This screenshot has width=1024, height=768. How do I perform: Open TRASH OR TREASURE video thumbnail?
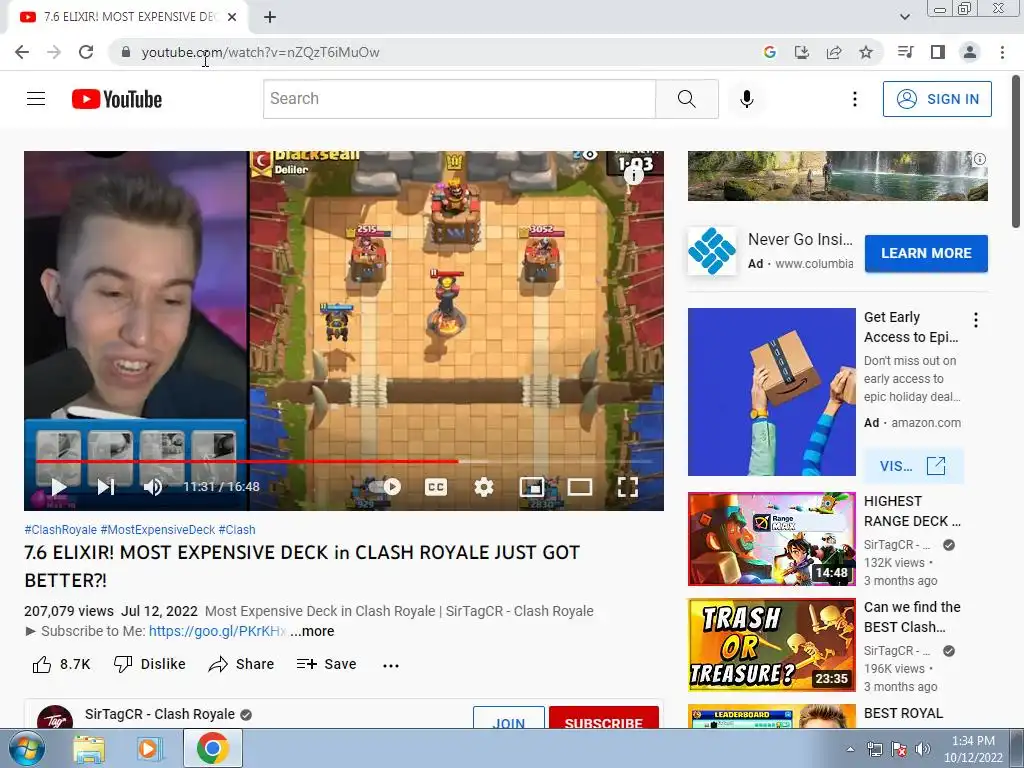pyautogui.click(x=771, y=645)
